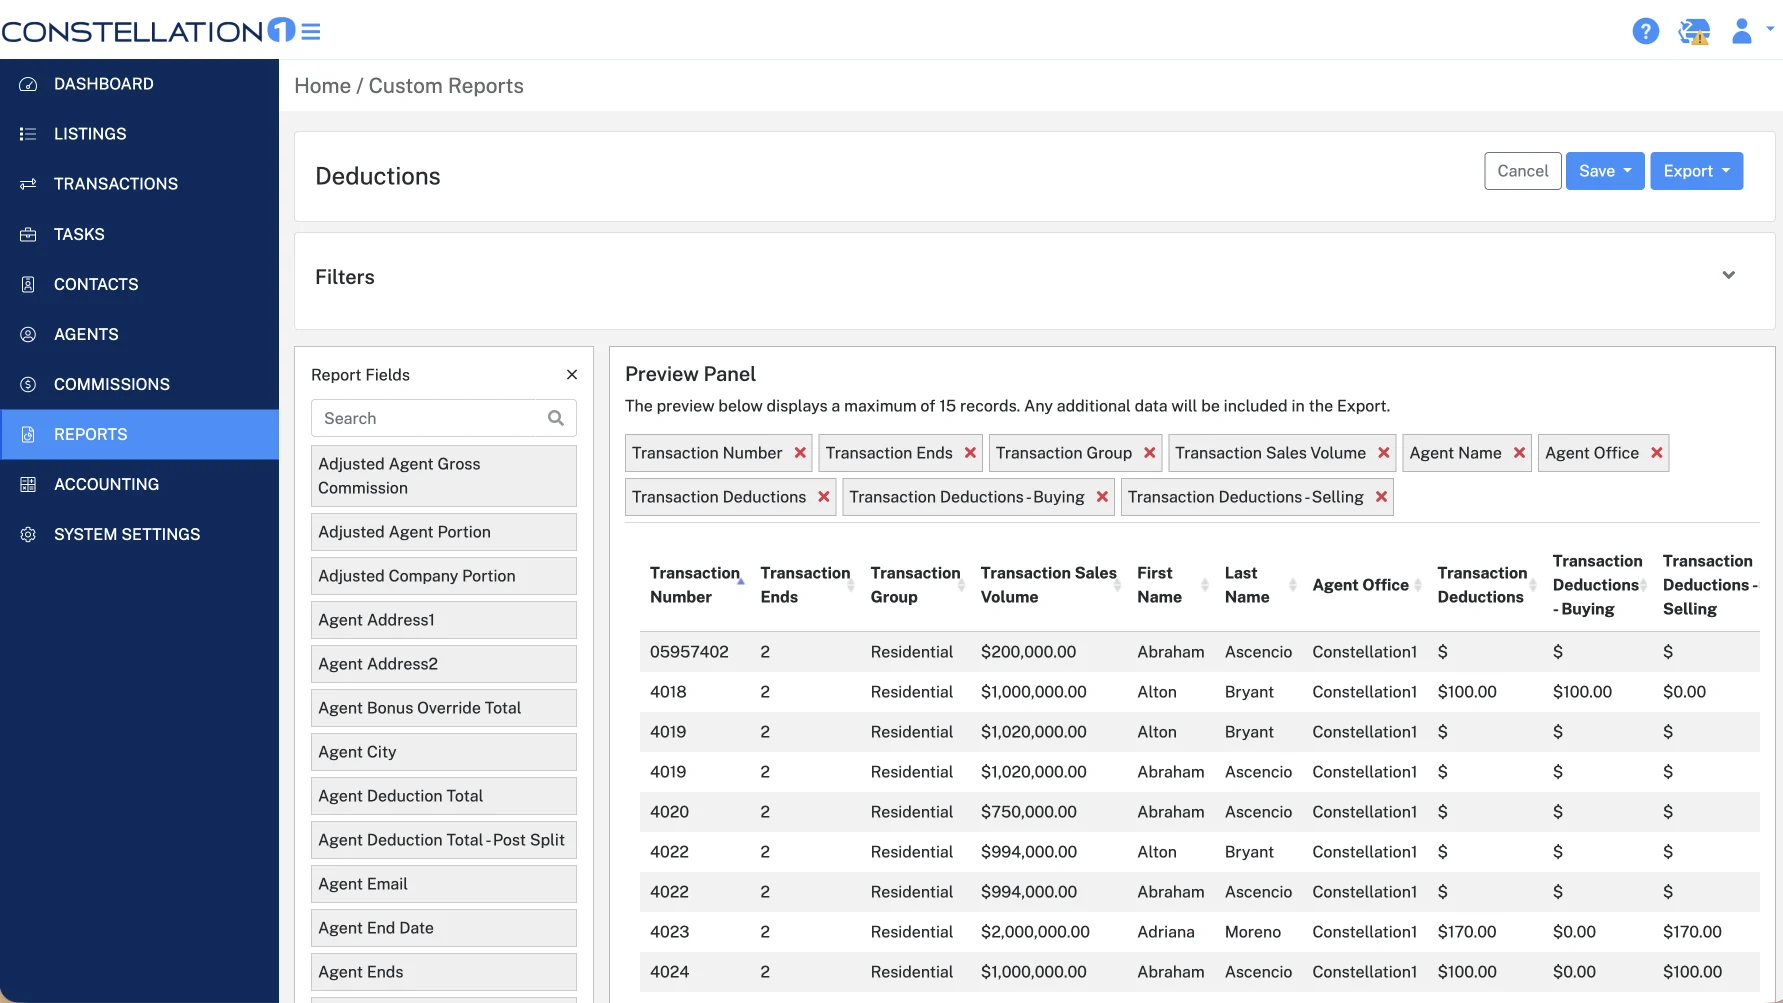
Task: Remove the Transaction Ends field tag
Action: [970, 453]
